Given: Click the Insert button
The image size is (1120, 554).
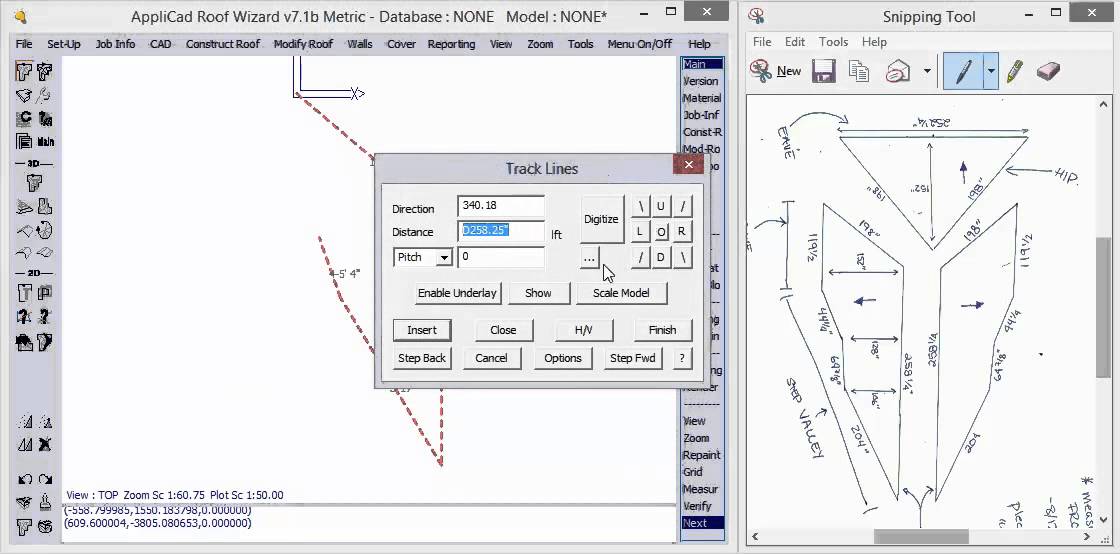Looking at the screenshot, I should point(422,331).
